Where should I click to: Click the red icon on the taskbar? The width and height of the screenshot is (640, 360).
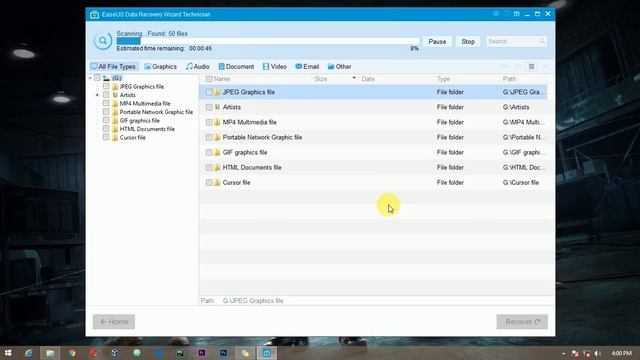[x=93, y=353]
